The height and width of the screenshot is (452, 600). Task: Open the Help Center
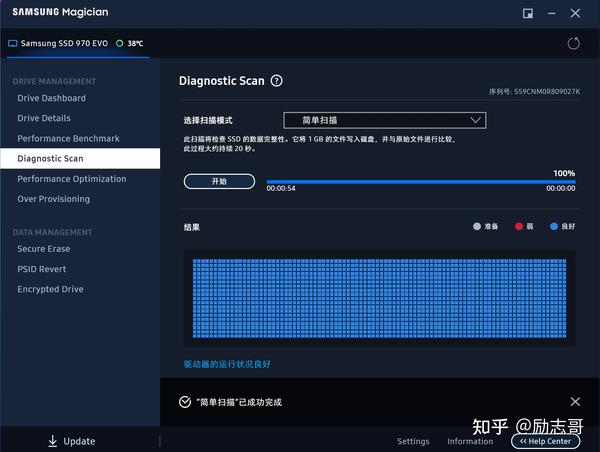pyautogui.click(x=546, y=441)
